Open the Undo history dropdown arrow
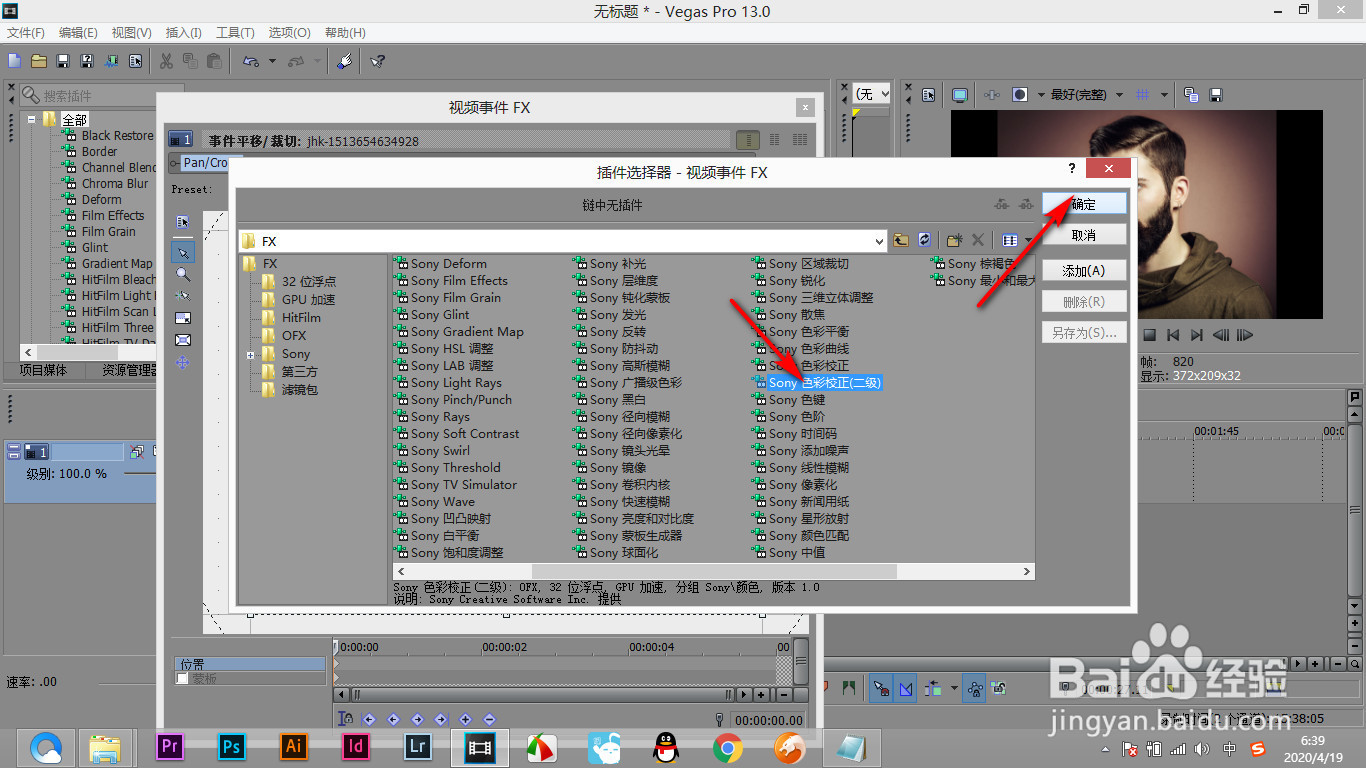 tap(272, 61)
